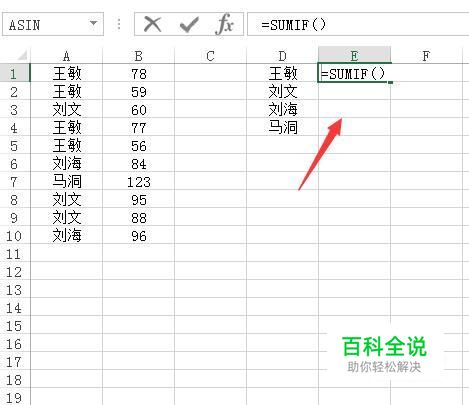This screenshot has height=405, width=469.
Task: Select column B header
Action: tap(138, 56)
